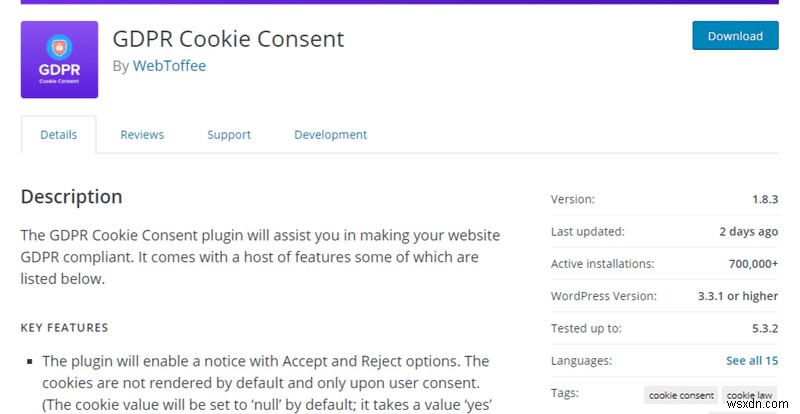Click the version number 1.8.3
Viewport: 800px width, 414px height.
click(764, 199)
